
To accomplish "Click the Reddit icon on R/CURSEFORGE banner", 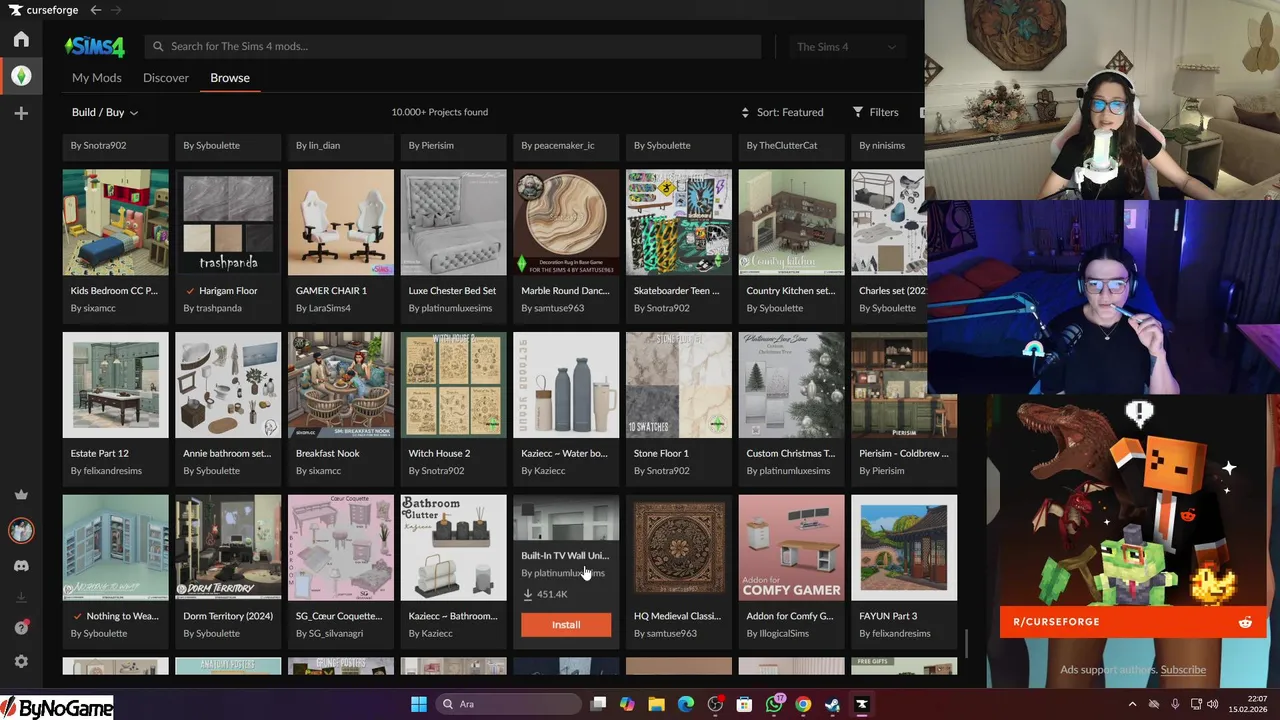I will 1245,622.
